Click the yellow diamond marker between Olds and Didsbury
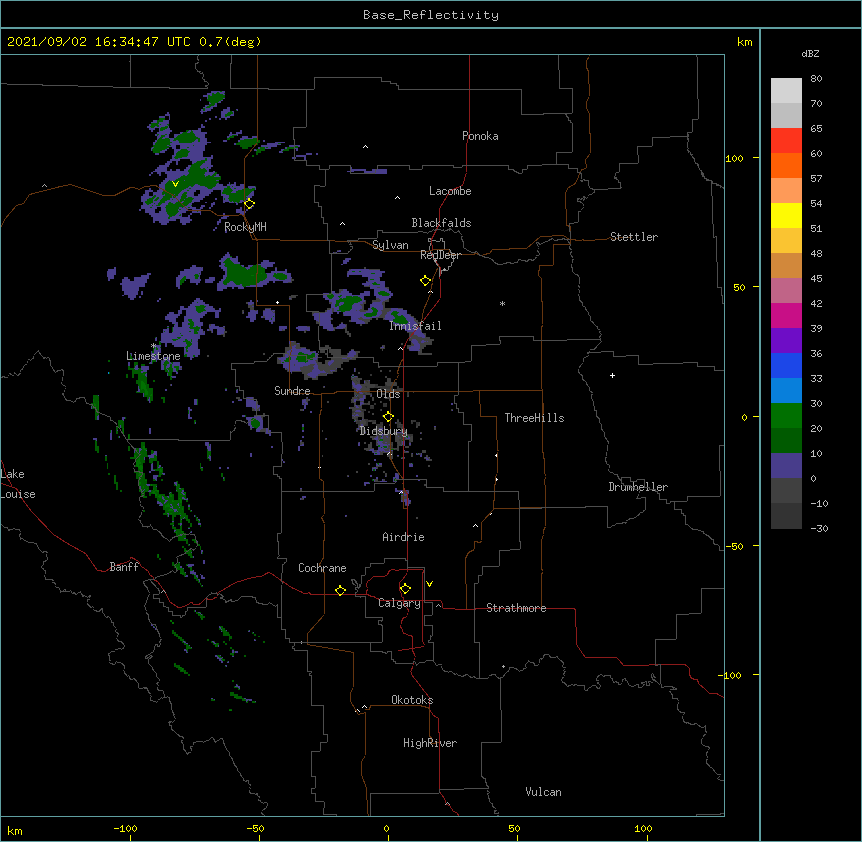This screenshot has width=862, height=842. tap(388, 417)
